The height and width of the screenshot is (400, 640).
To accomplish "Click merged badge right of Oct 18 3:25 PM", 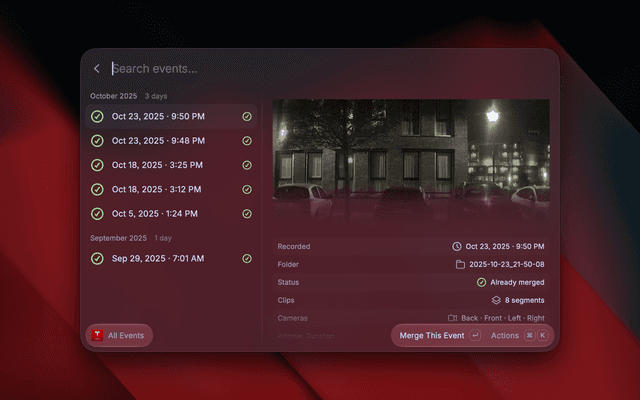I will point(247,165).
